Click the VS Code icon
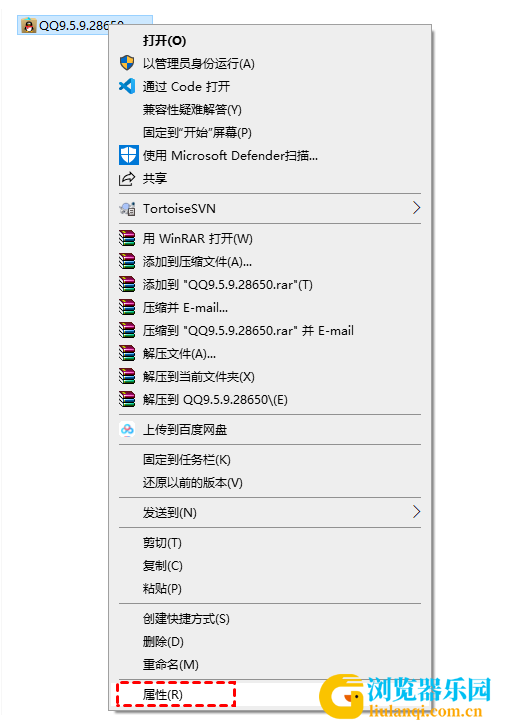The height and width of the screenshot is (721, 505). [127, 86]
